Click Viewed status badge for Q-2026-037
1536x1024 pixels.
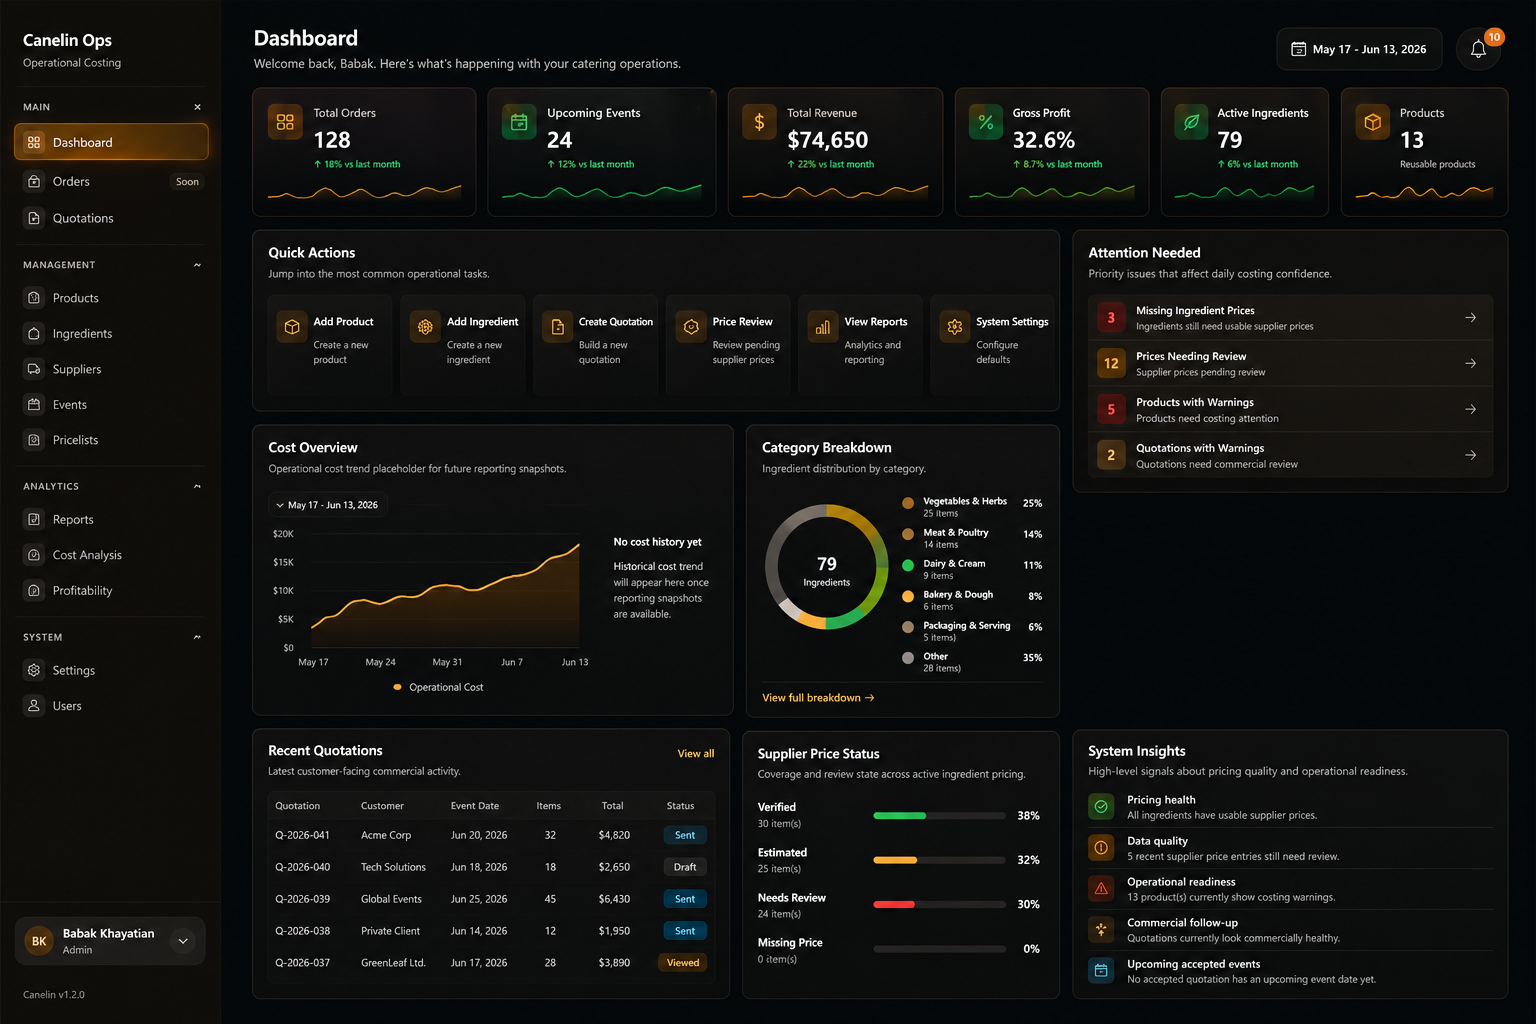(x=683, y=963)
